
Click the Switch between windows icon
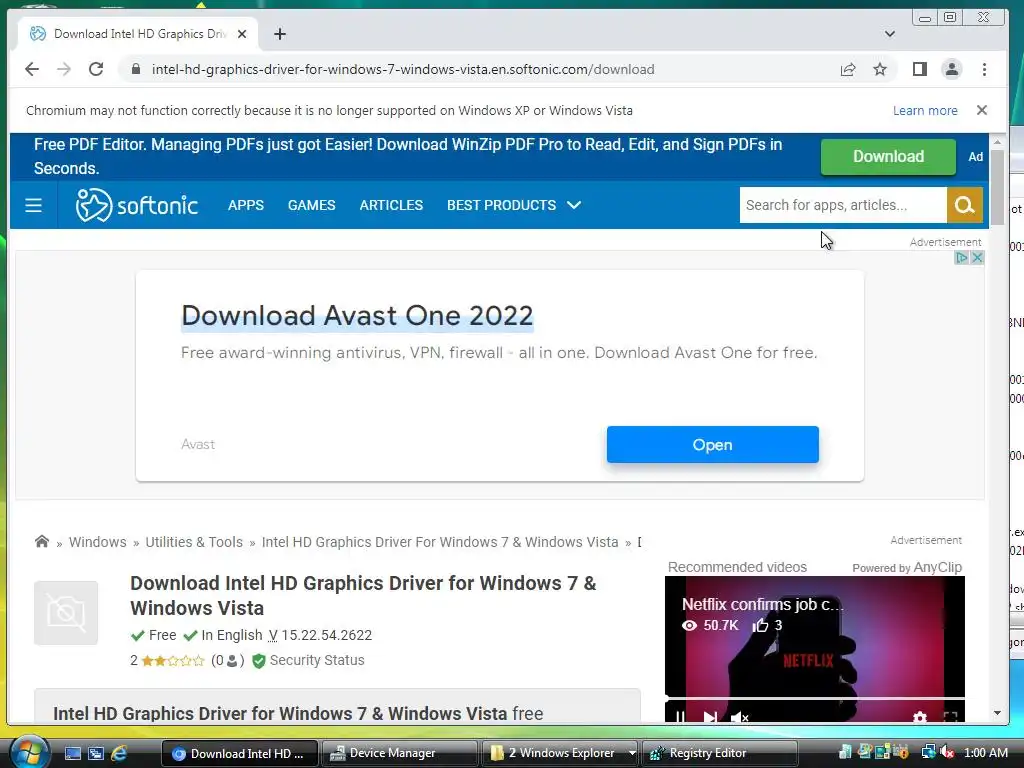tap(96, 753)
